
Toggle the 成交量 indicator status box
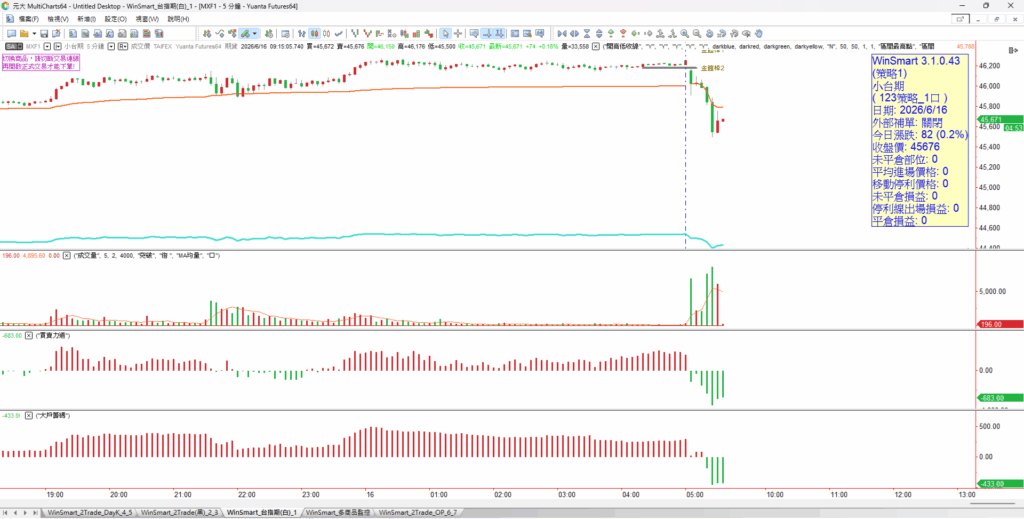coord(66,257)
